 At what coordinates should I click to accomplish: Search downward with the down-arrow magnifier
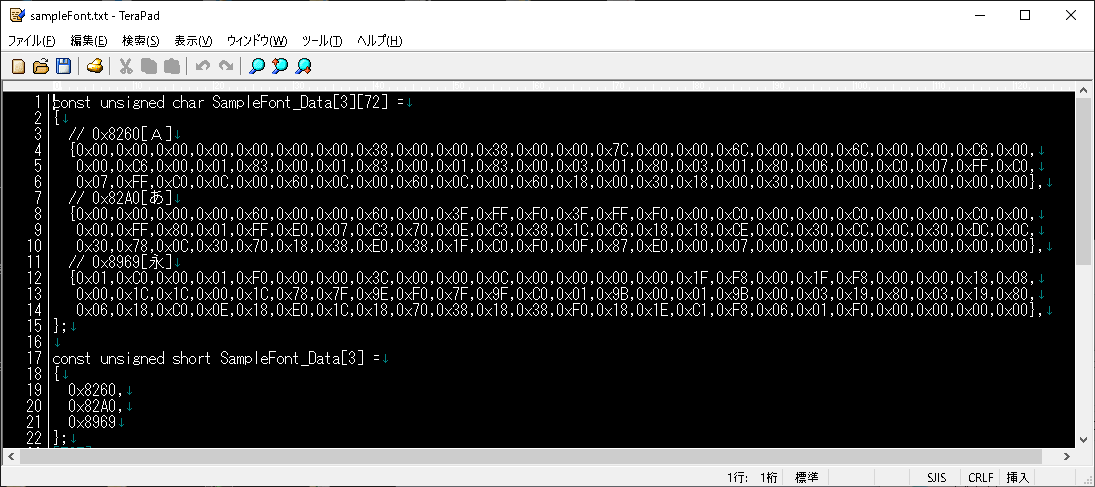(303, 66)
